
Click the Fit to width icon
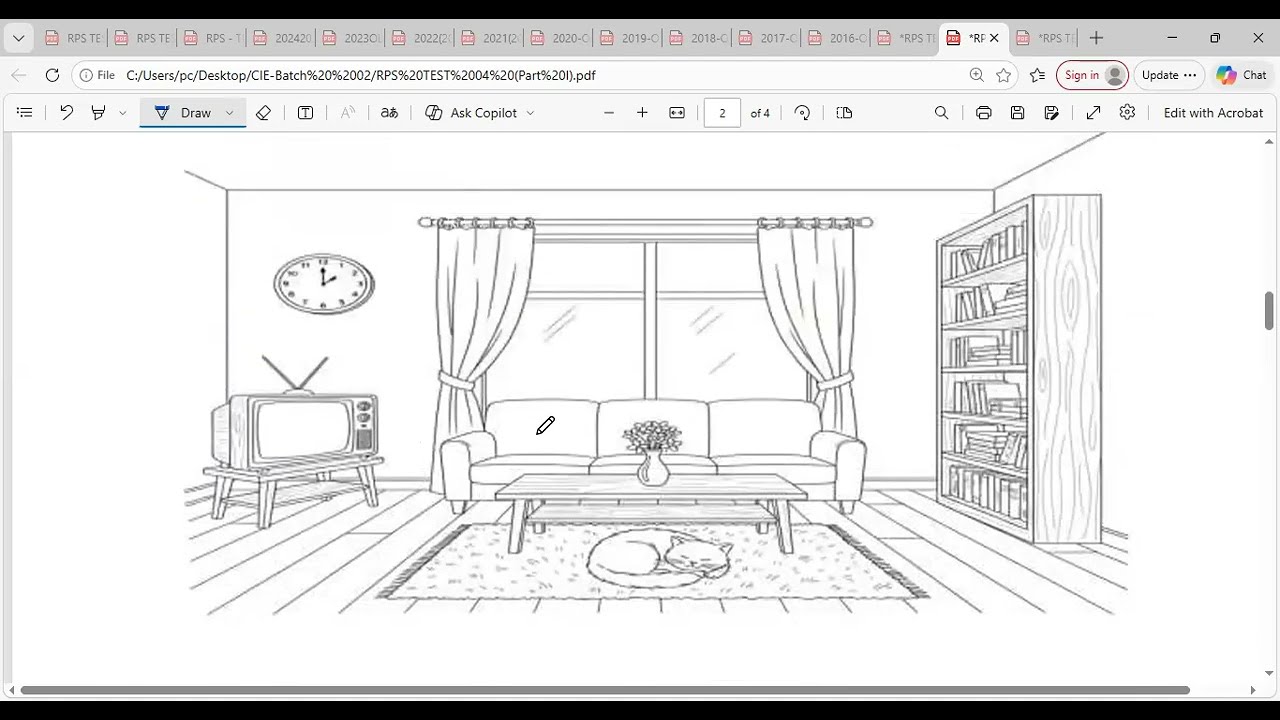pos(677,113)
